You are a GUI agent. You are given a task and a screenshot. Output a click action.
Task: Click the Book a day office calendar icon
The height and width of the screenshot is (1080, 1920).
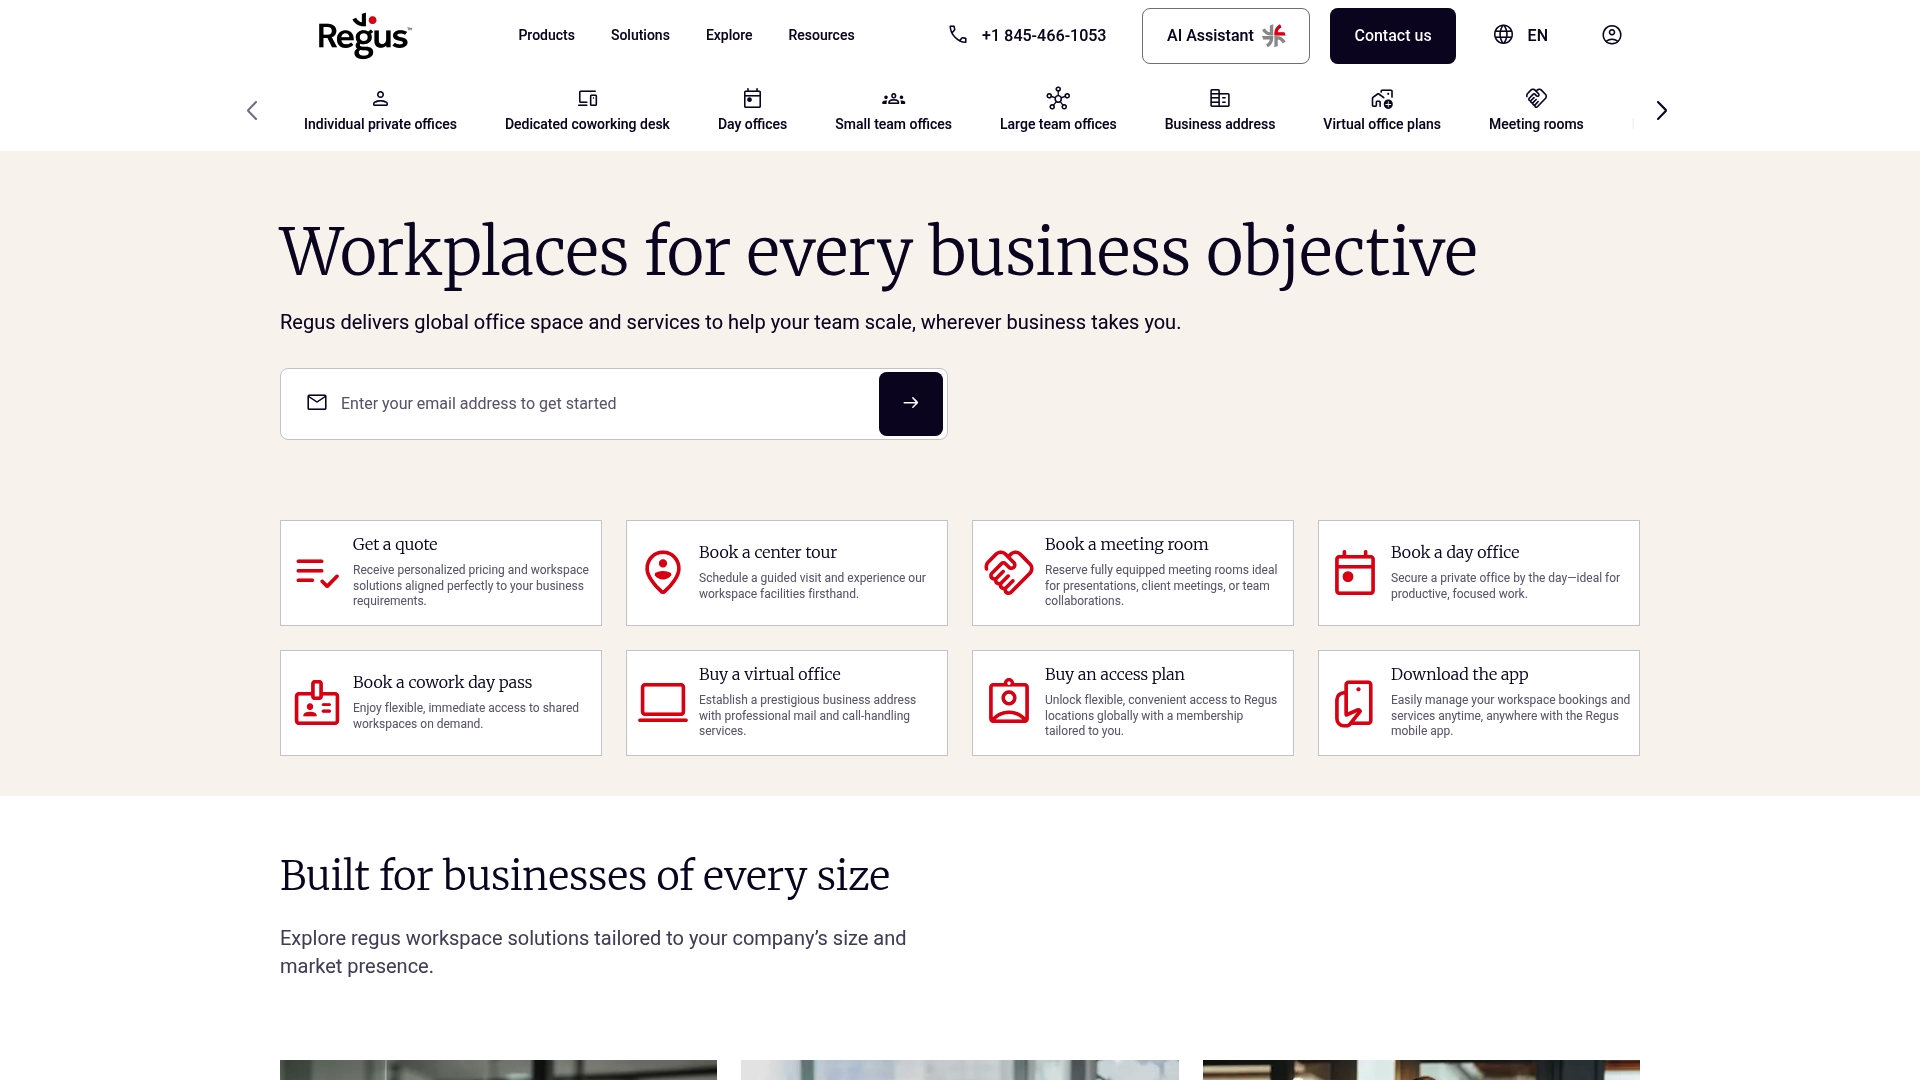click(x=1355, y=572)
